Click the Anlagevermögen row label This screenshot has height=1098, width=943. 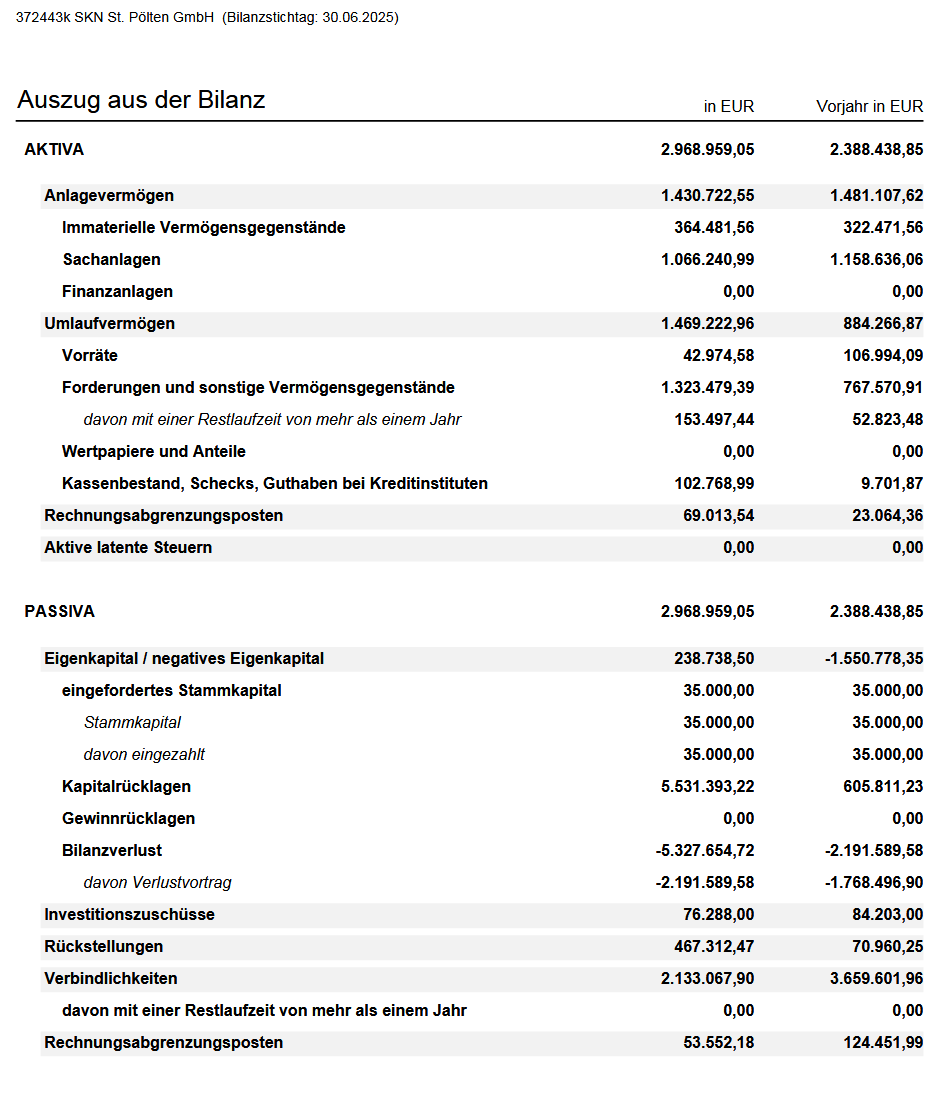109,196
